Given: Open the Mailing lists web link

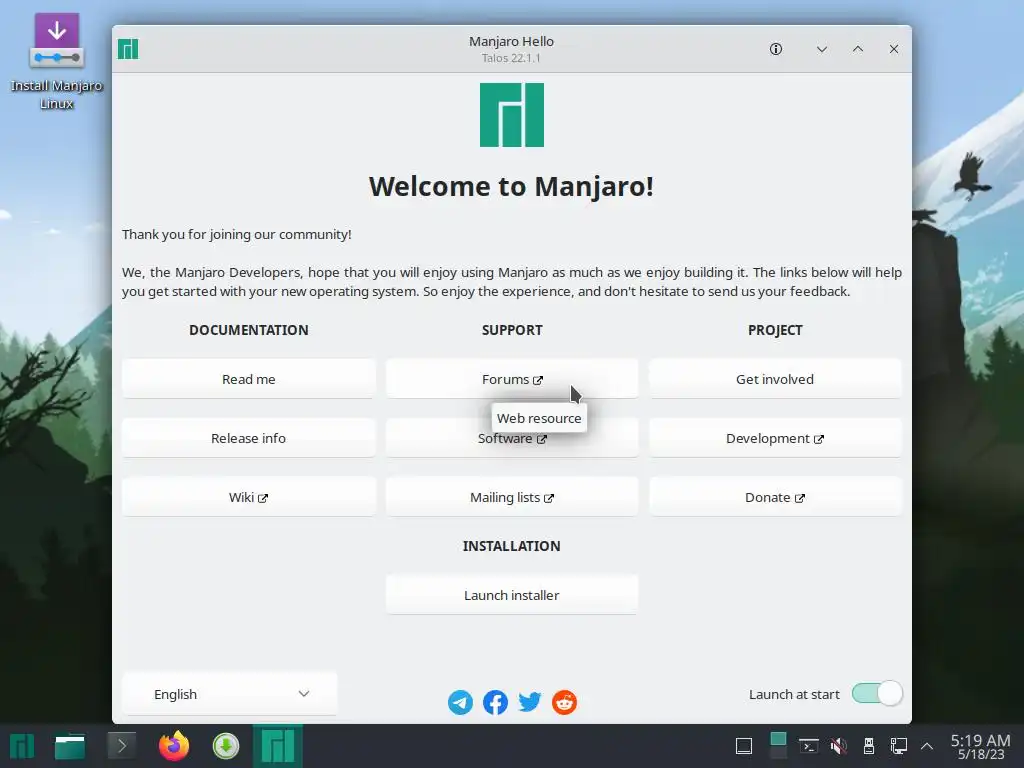Looking at the screenshot, I should 512,498.
